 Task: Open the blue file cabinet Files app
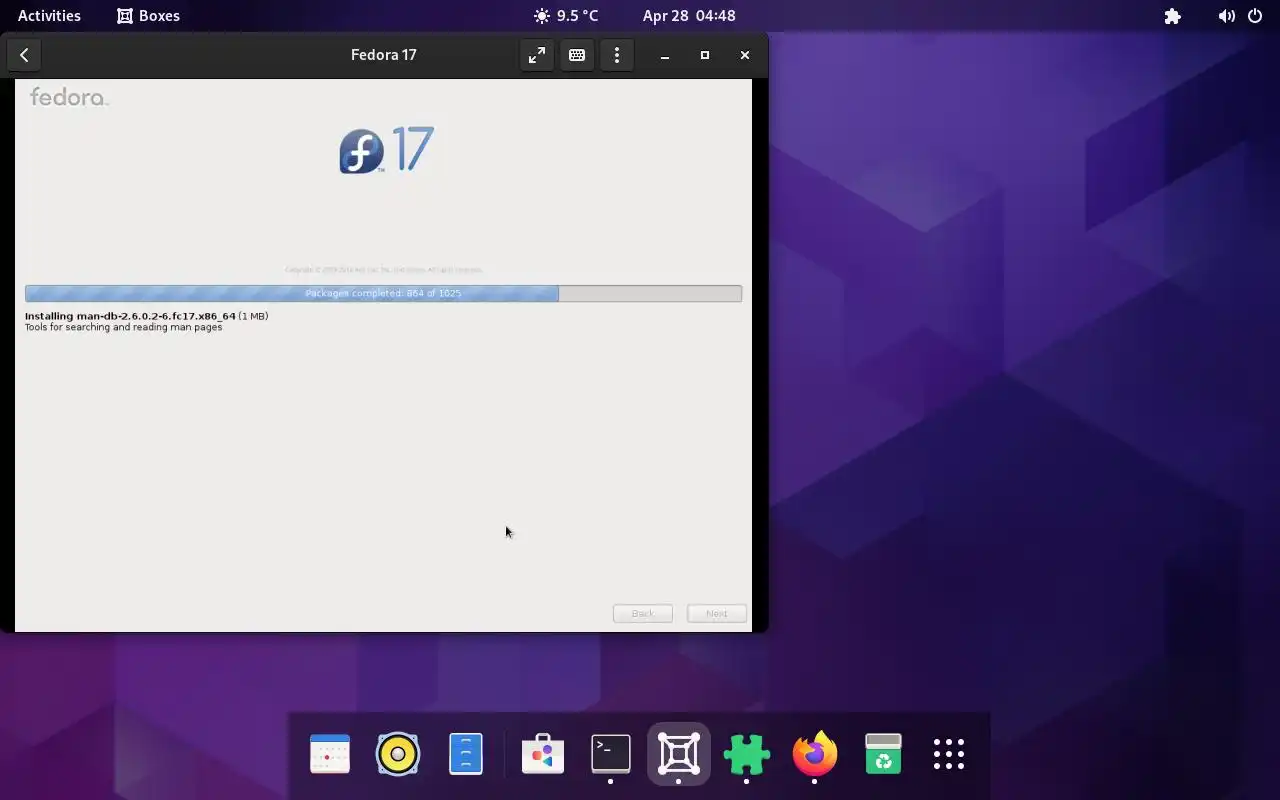click(x=466, y=754)
